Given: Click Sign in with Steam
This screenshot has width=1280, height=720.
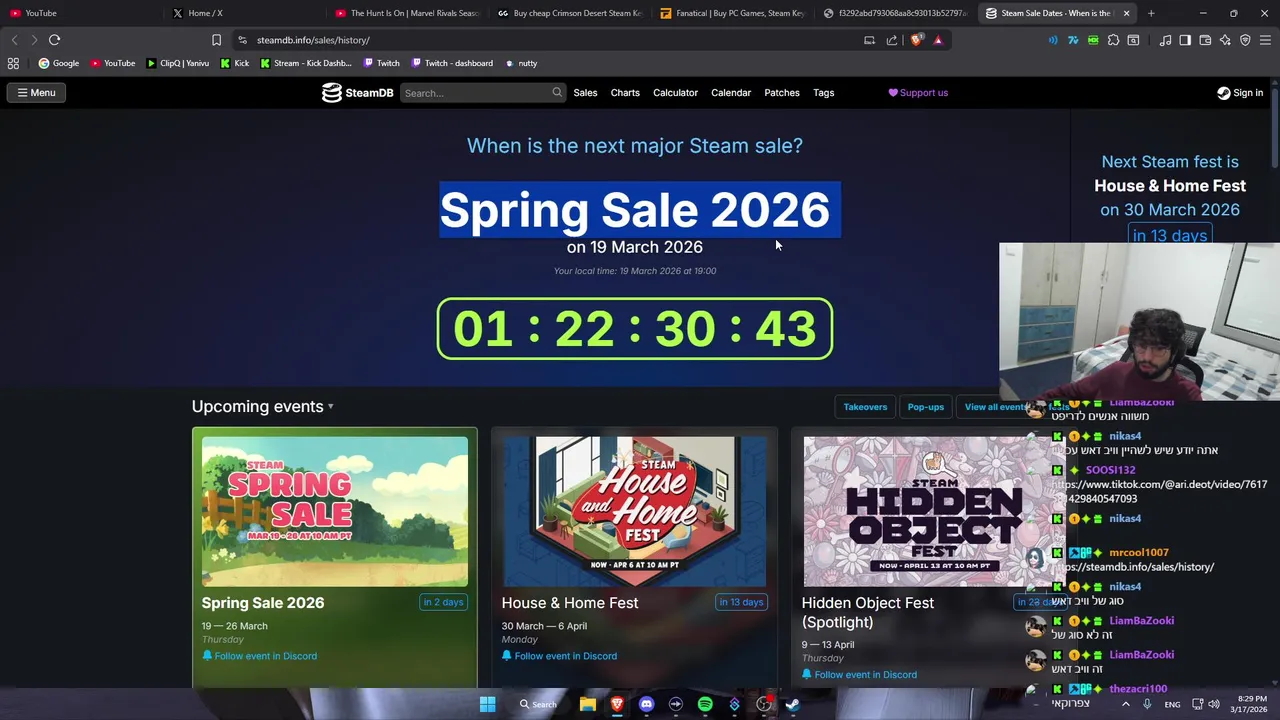Looking at the screenshot, I should tap(1240, 93).
